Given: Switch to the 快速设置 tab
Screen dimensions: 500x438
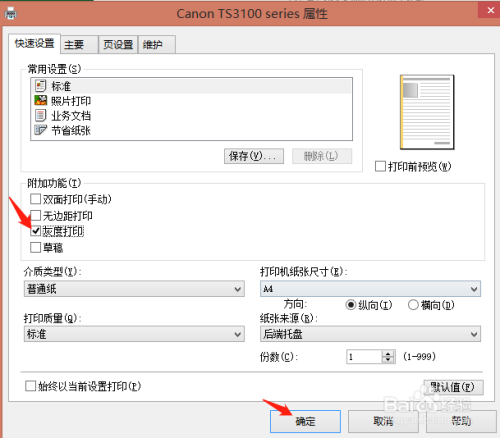Looking at the screenshot, I should point(34,43).
